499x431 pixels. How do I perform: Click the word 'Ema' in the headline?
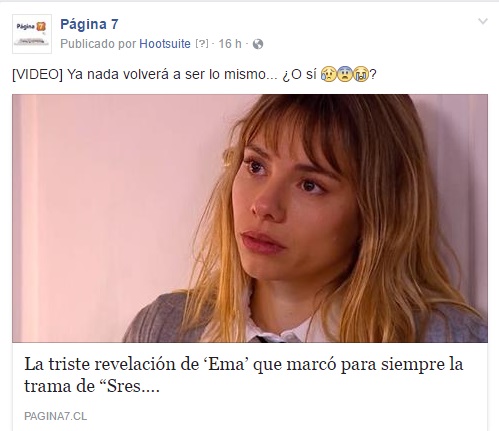[x=226, y=364]
